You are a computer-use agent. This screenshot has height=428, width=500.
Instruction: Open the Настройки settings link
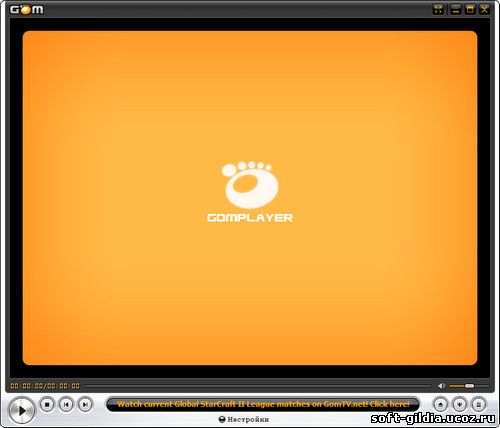click(248, 419)
